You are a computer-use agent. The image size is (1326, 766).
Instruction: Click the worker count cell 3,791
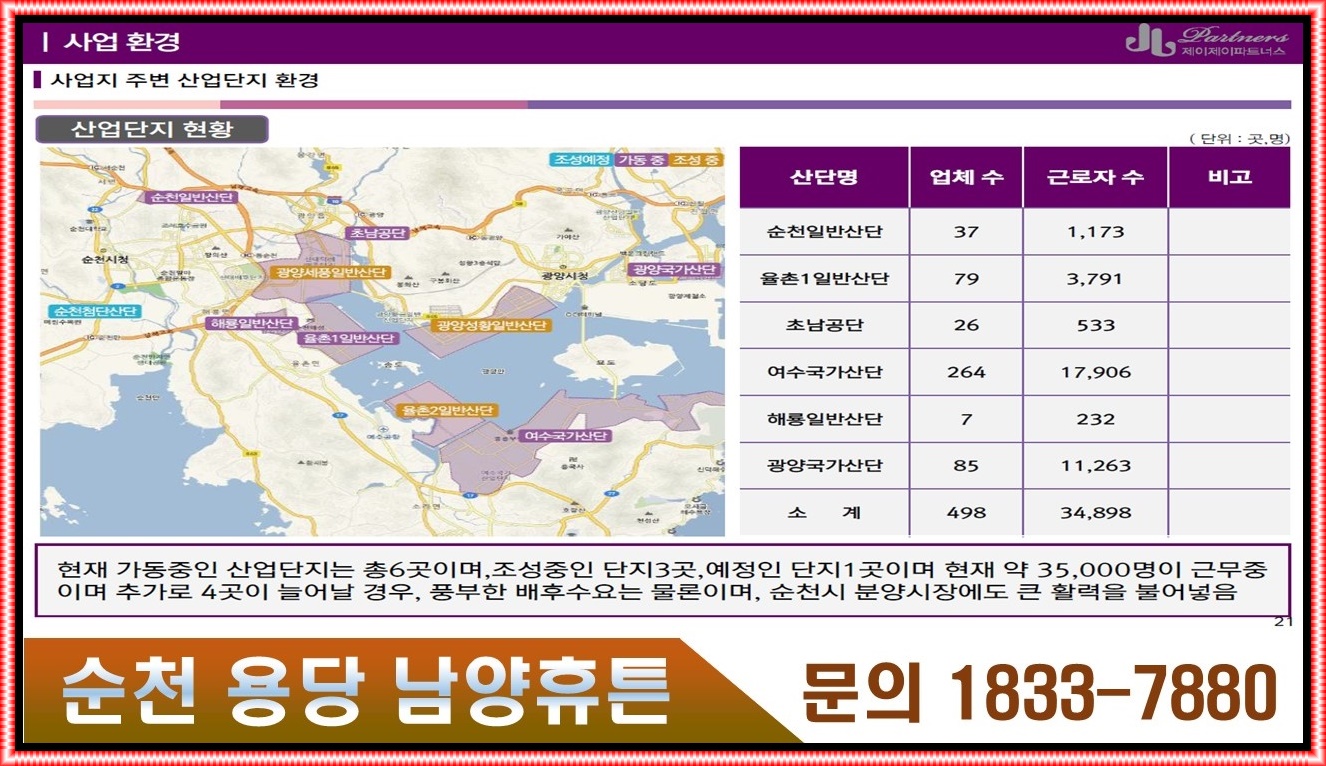click(1096, 279)
